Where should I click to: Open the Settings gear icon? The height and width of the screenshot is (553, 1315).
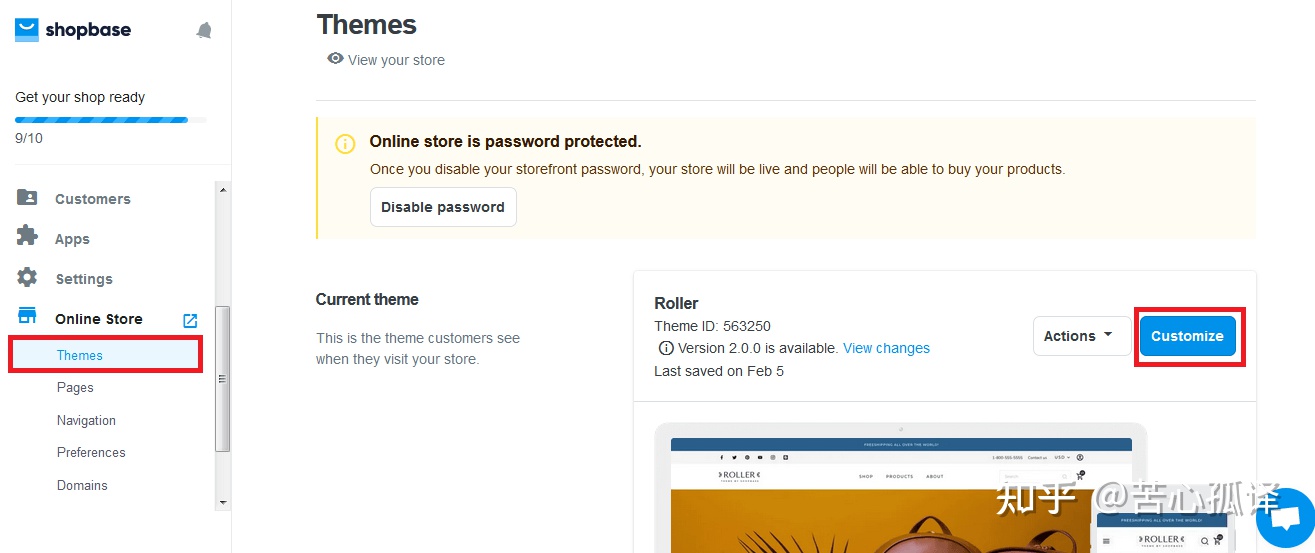point(27,278)
